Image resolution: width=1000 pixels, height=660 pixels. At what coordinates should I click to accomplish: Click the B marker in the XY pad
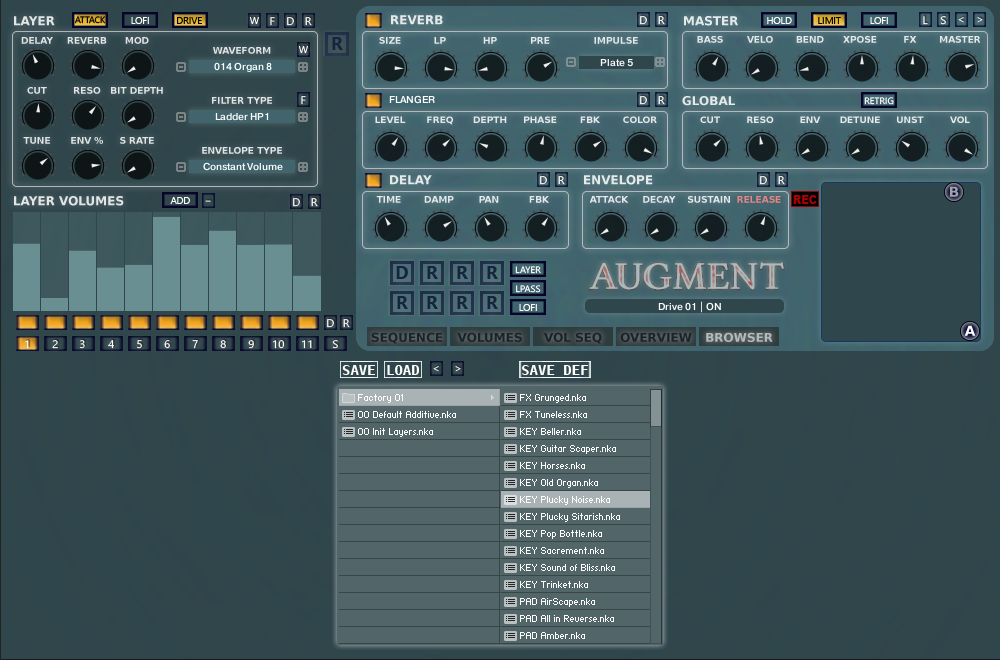click(x=954, y=192)
